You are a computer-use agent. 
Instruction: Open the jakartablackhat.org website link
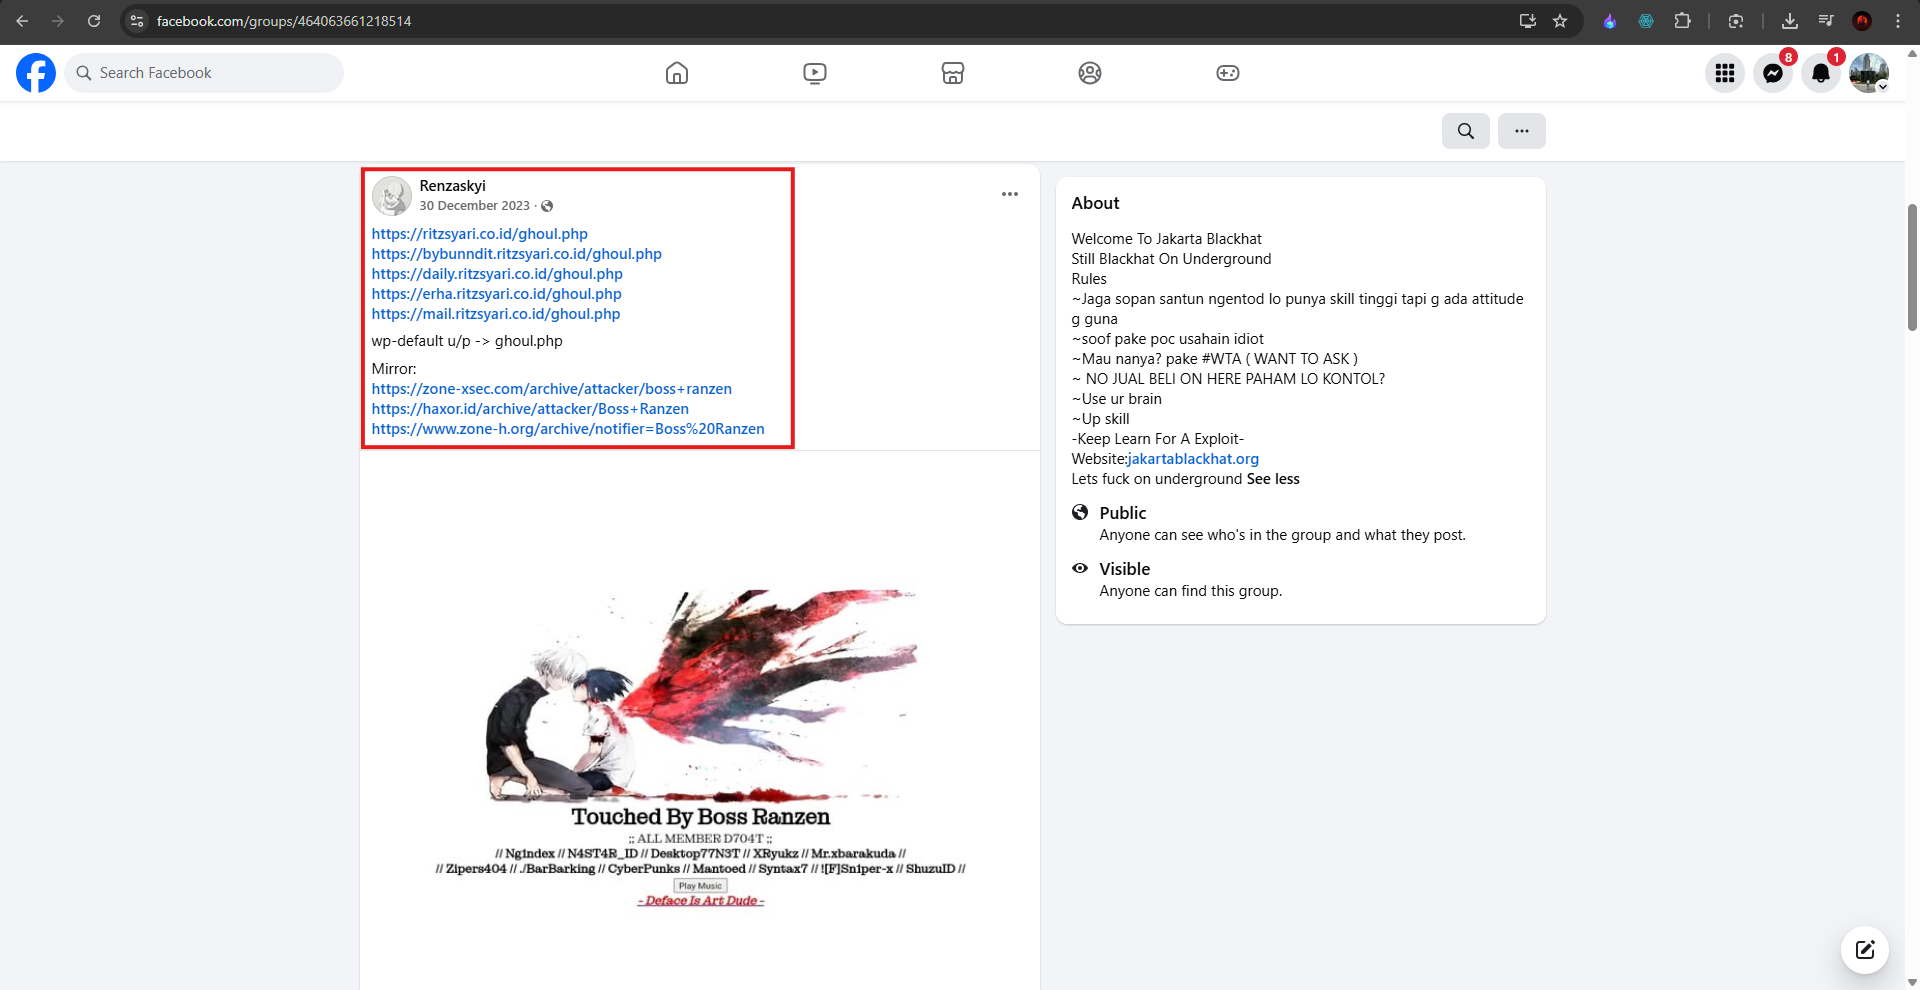1193,459
